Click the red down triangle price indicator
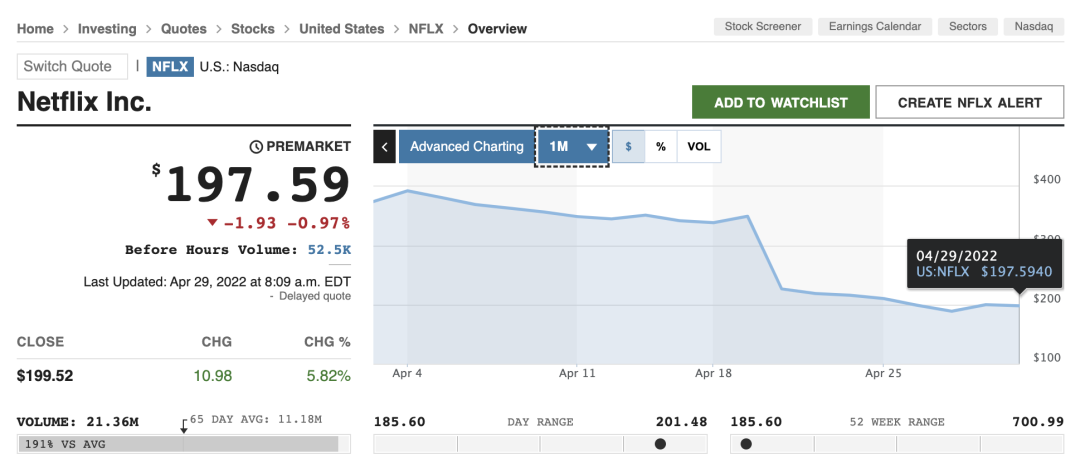 pyautogui.click(x=212, y=222)
